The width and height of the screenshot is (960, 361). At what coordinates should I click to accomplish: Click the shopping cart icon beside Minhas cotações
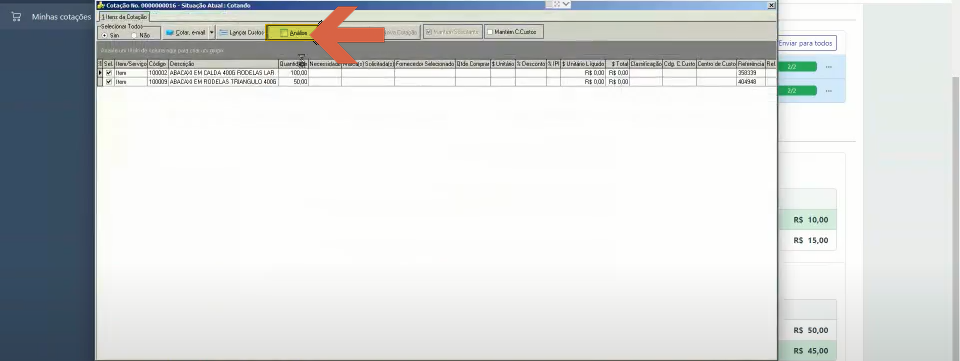tap(16, 17)
